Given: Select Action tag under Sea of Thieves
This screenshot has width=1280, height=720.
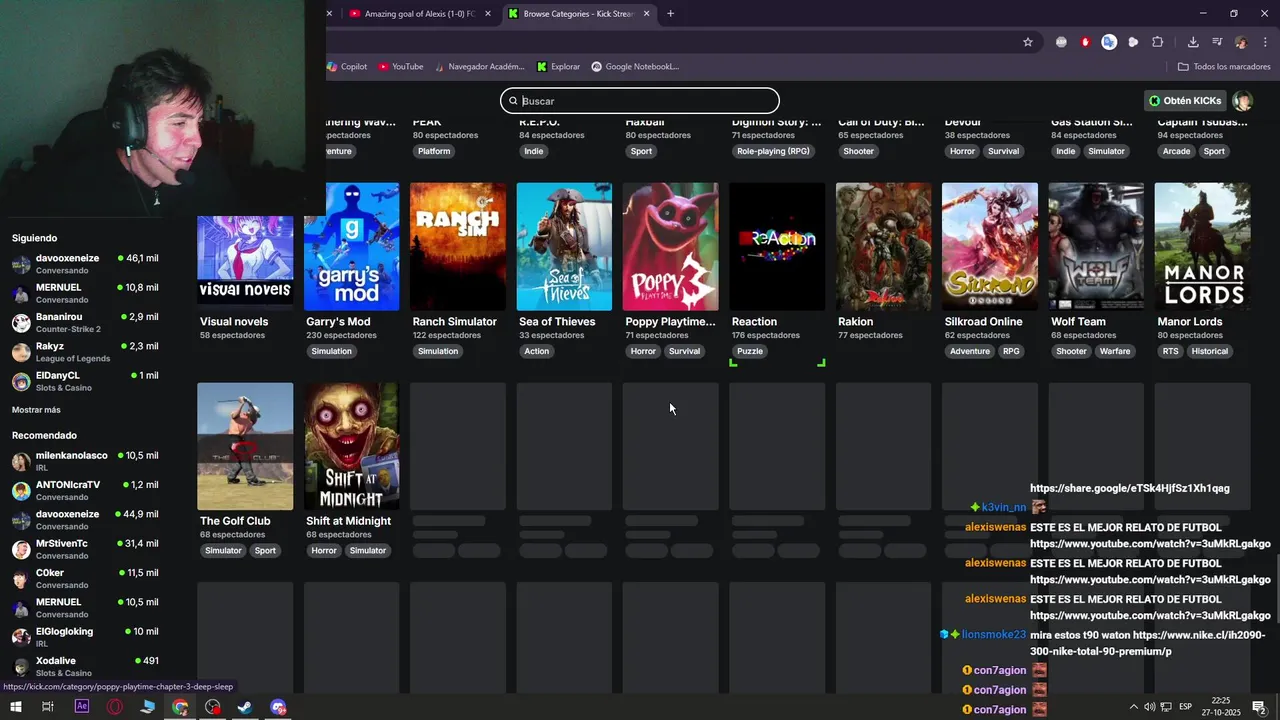Looking at the screenshot, I should click(x=537, y=351).
